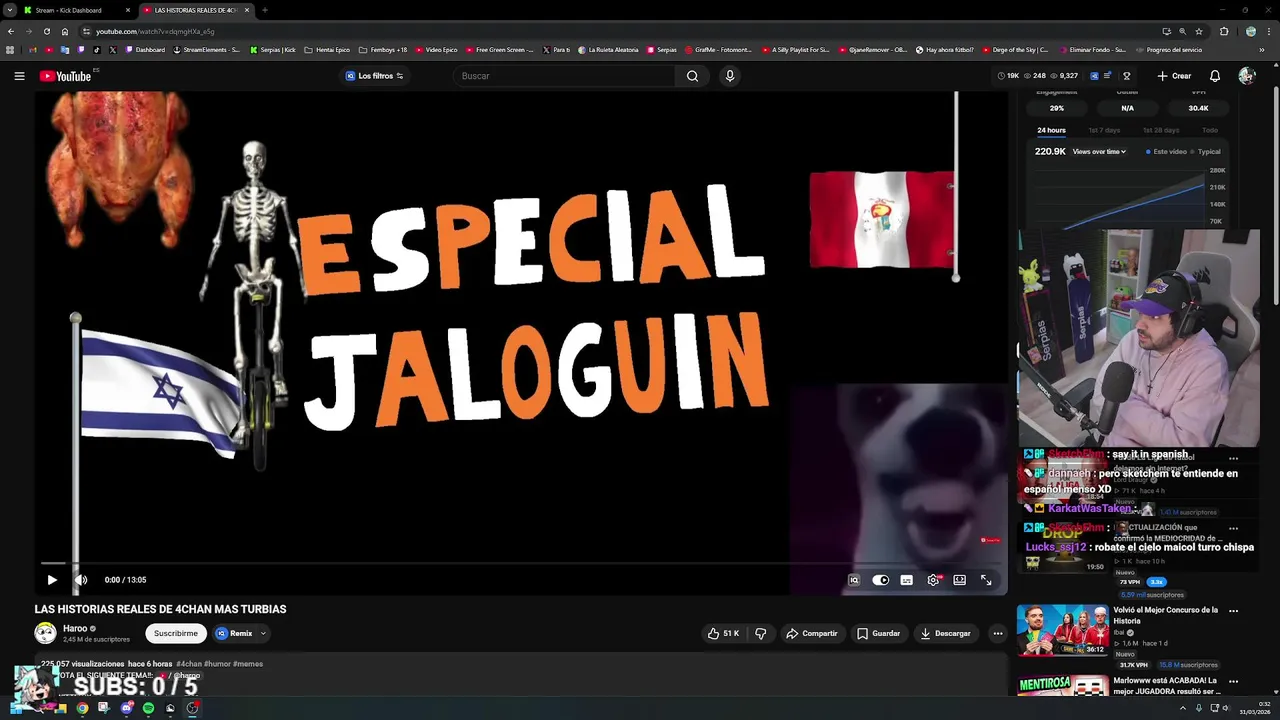Open the Remix button
This screenshot has height=720, width=1280.
click(x=234, y=633)
